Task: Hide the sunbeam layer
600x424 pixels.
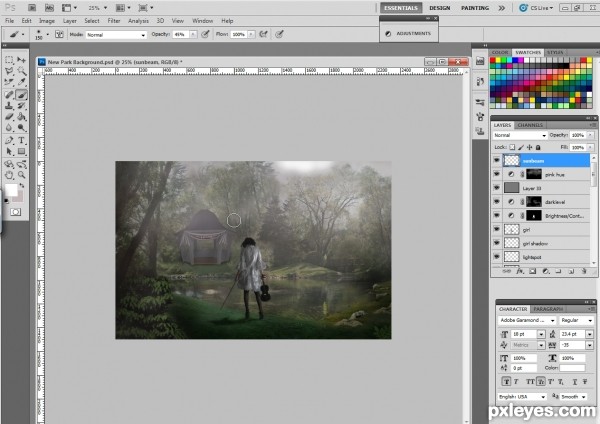Action: coord(497,160)
